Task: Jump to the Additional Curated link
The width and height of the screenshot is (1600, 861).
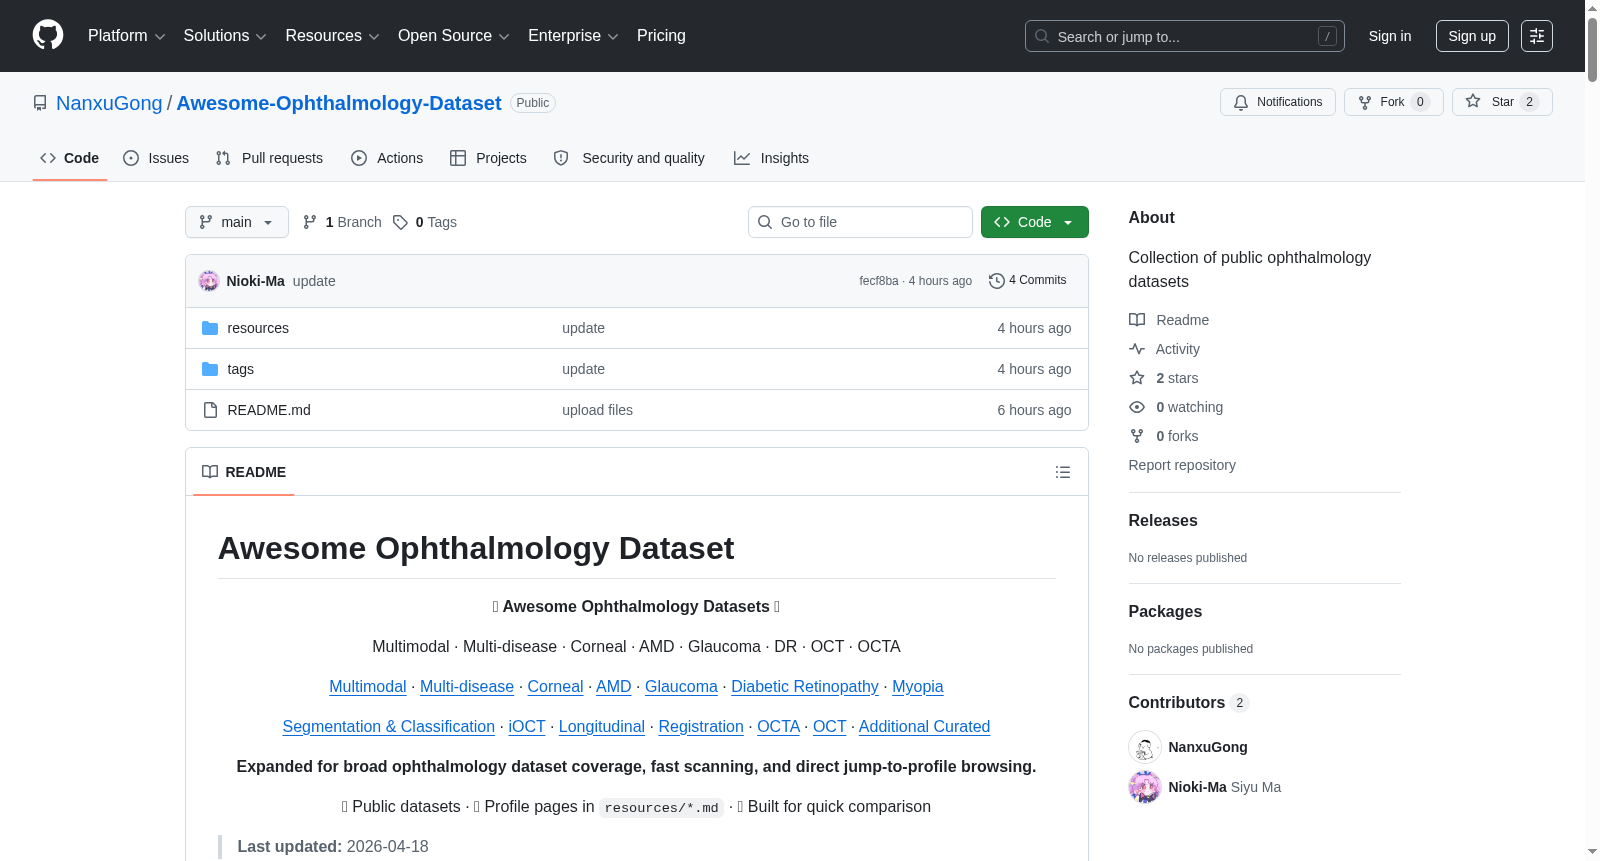Action: [x=924, y=727]
